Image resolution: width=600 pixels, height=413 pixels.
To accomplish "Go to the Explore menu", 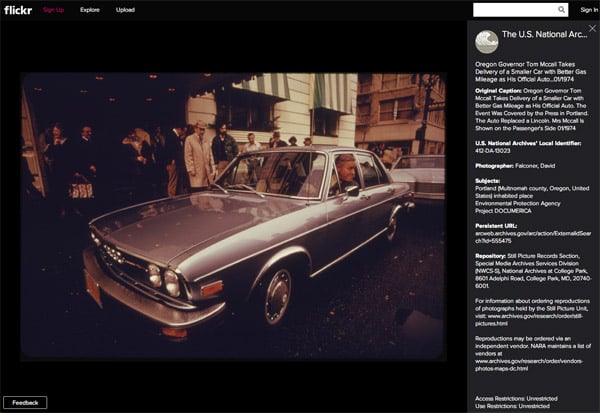I will (x=90, y=10).
